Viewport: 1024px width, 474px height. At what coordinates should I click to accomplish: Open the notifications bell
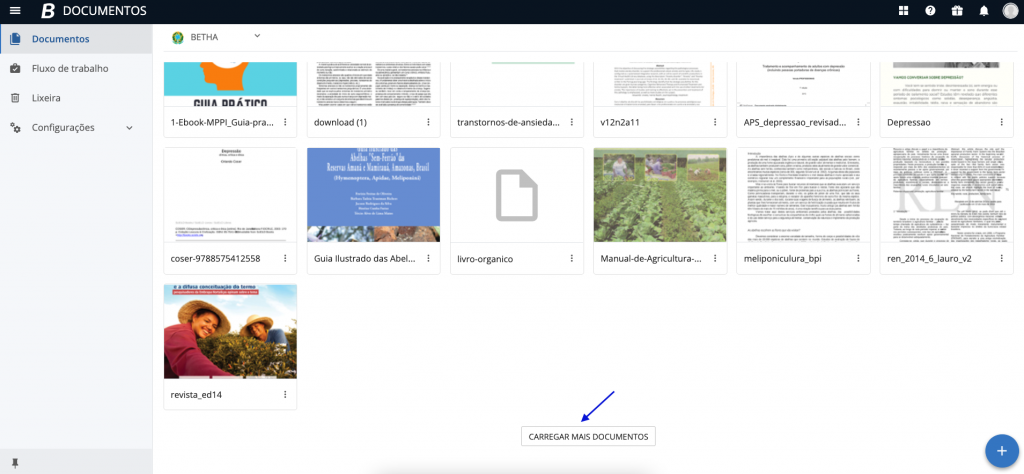[x=983, y=11]
